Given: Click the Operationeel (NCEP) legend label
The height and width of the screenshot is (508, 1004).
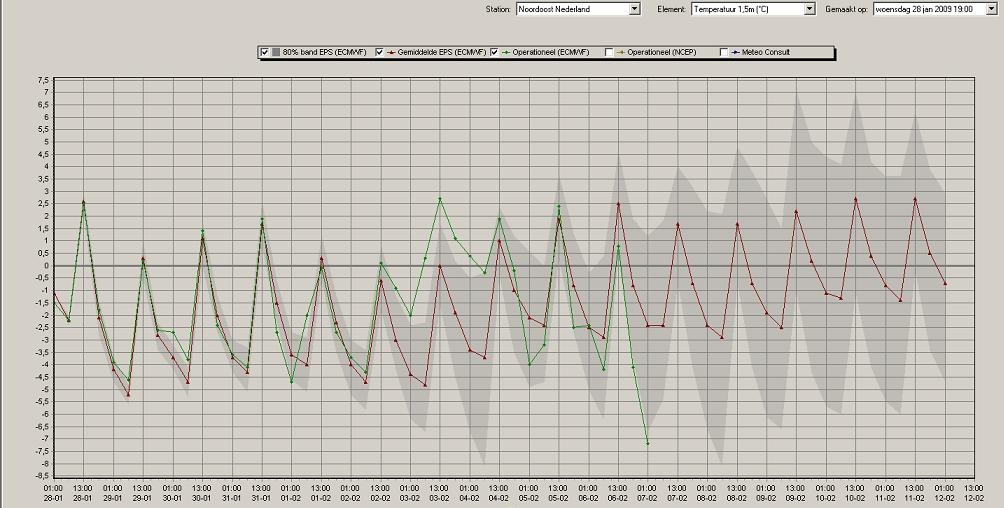Looking at the screenshot, I should coord(662,53).
